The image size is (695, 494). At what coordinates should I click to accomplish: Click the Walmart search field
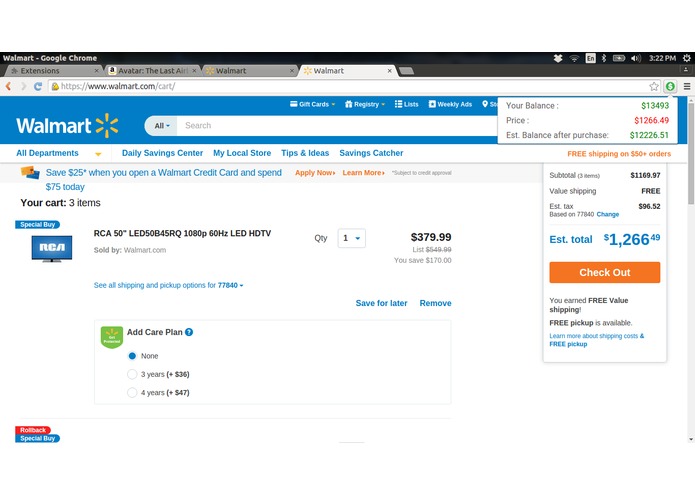[x=337, y=126]
